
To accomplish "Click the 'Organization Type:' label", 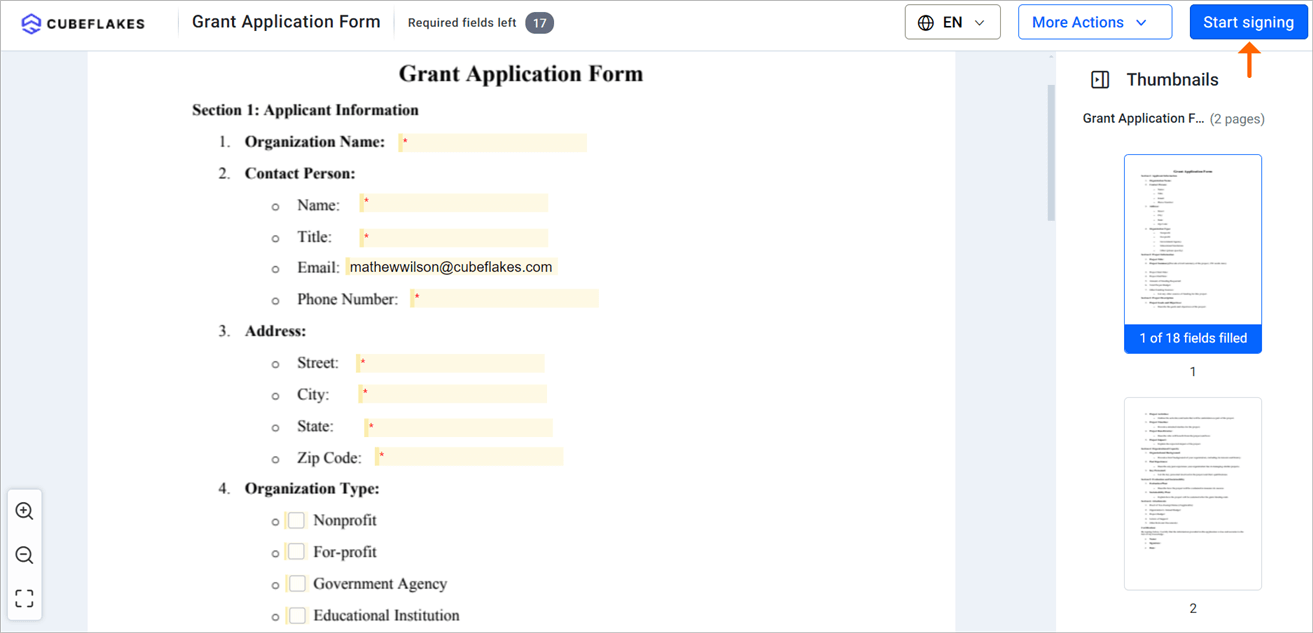I will (x=312, y=489).
